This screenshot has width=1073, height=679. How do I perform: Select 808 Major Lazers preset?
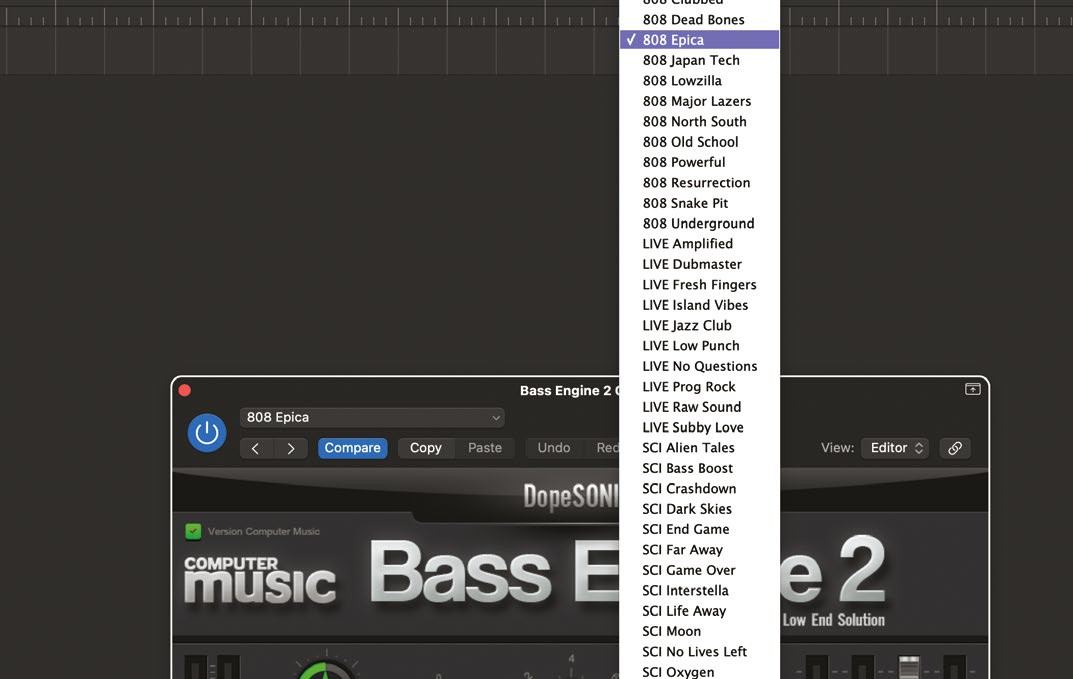click(x=699, y=101)
